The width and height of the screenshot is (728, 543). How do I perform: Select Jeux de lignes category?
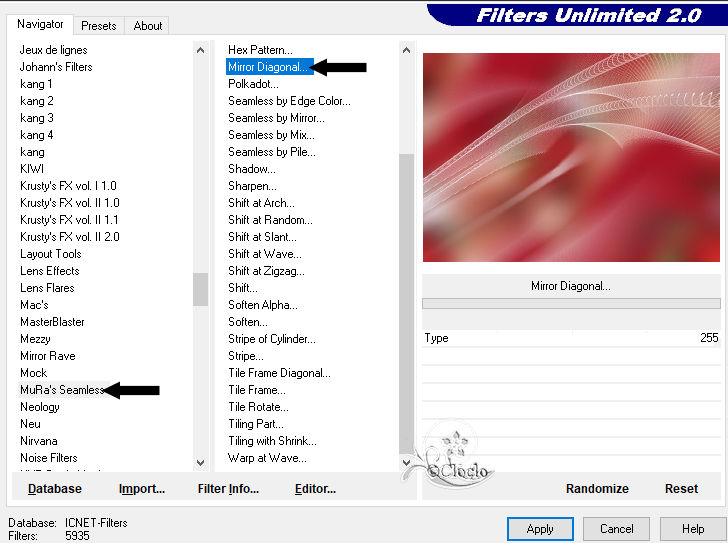tap(53, 50)
